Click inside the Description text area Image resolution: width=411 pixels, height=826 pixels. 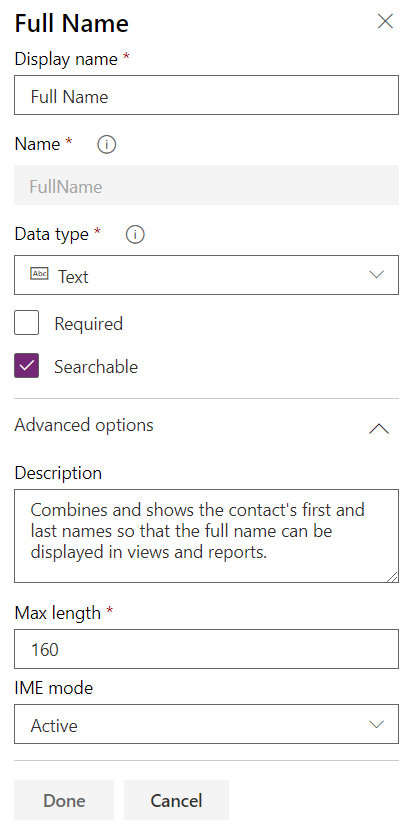coord(206,536)
